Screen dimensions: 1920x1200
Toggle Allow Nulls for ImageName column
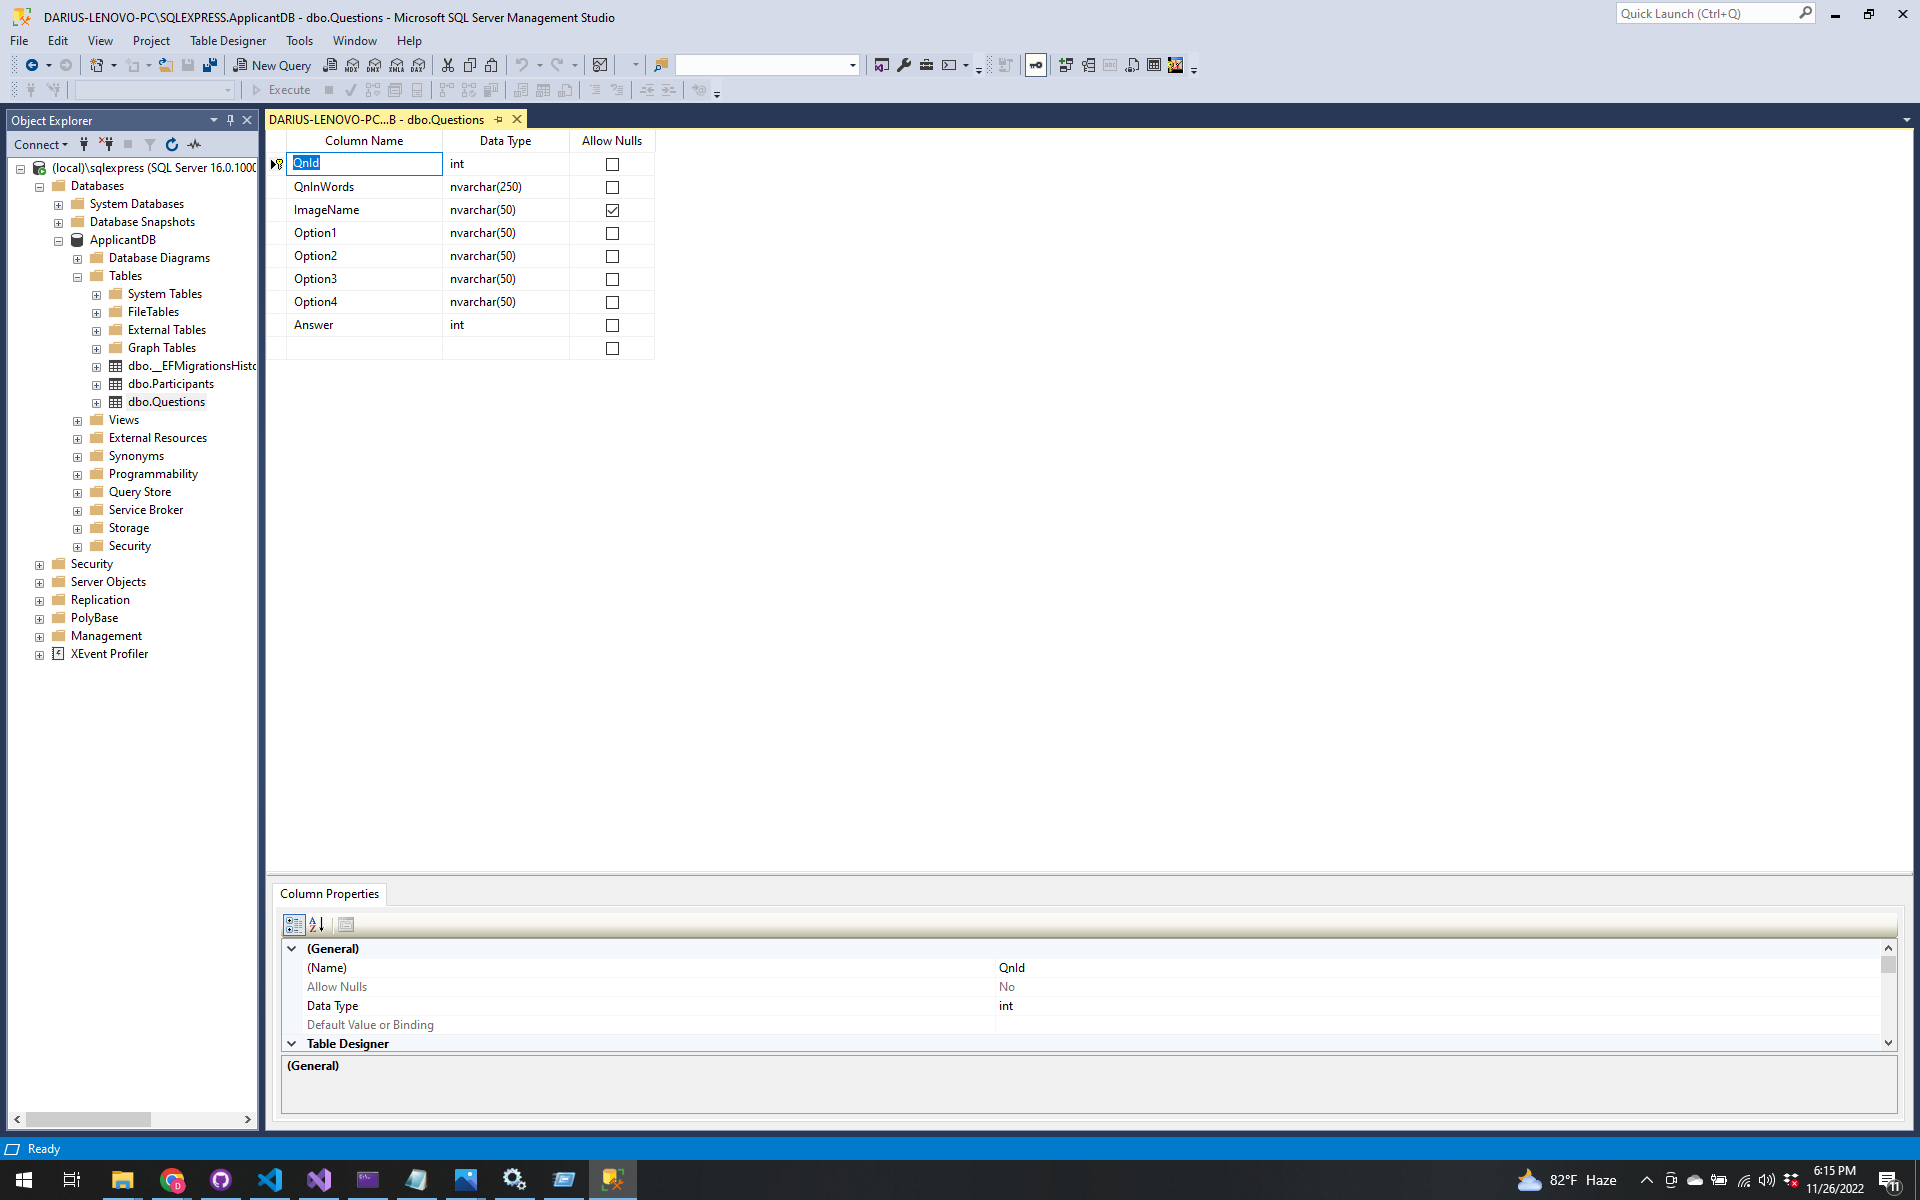[612, 210]
